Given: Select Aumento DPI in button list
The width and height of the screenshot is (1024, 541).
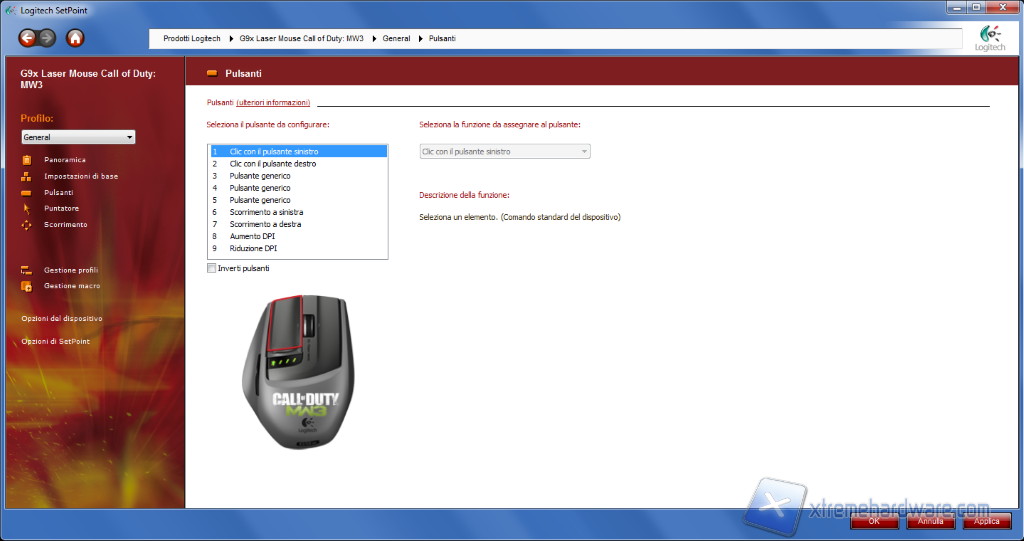Looking at the screenshot, I should click(x=251, y=236).
